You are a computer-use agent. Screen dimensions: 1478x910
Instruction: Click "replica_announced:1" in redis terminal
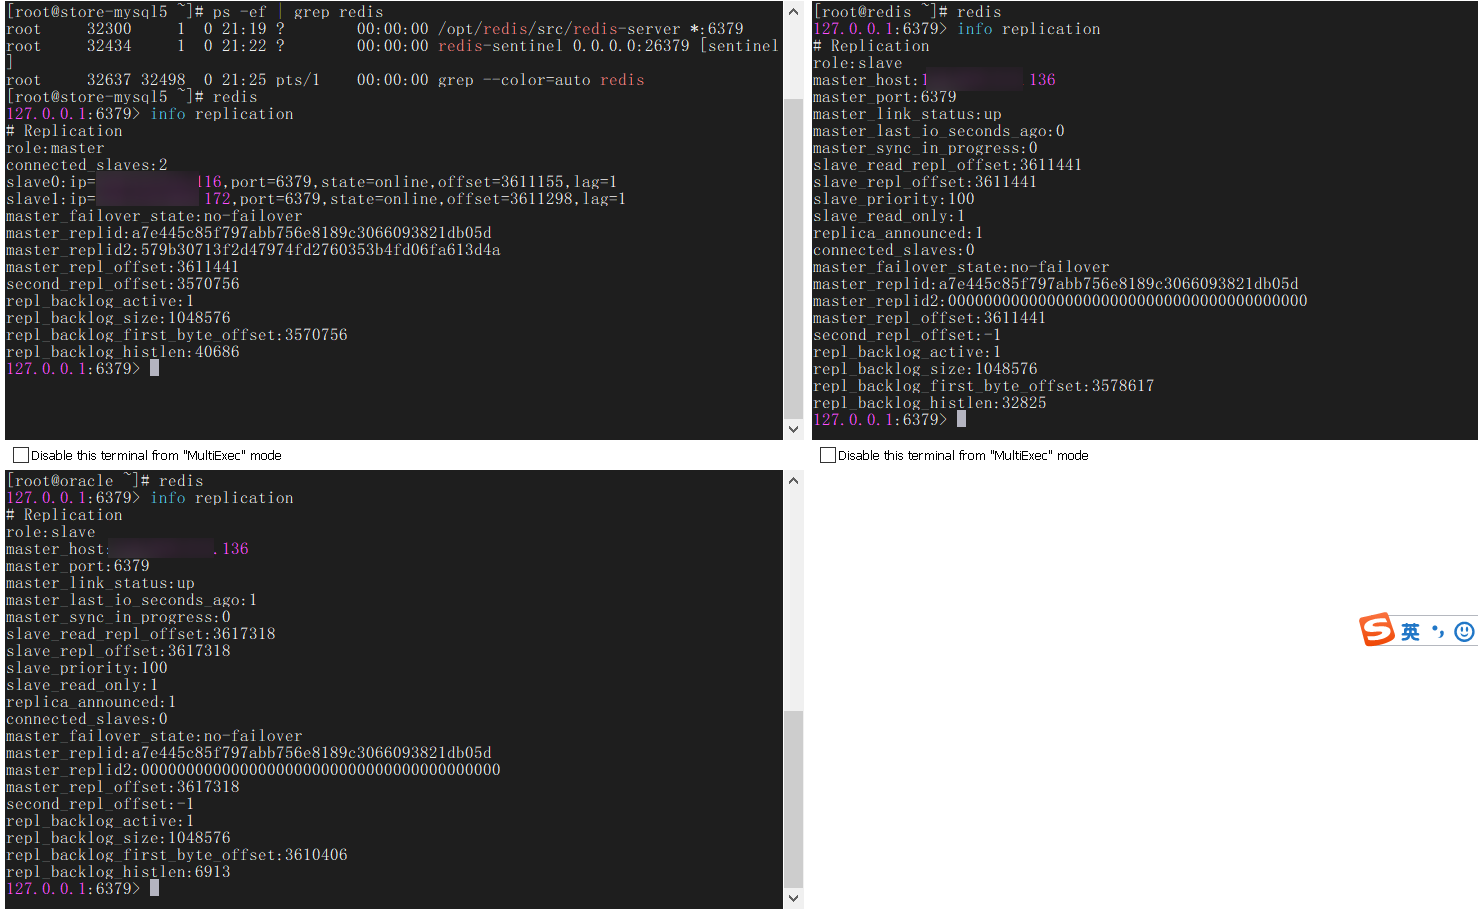(898, 233)
